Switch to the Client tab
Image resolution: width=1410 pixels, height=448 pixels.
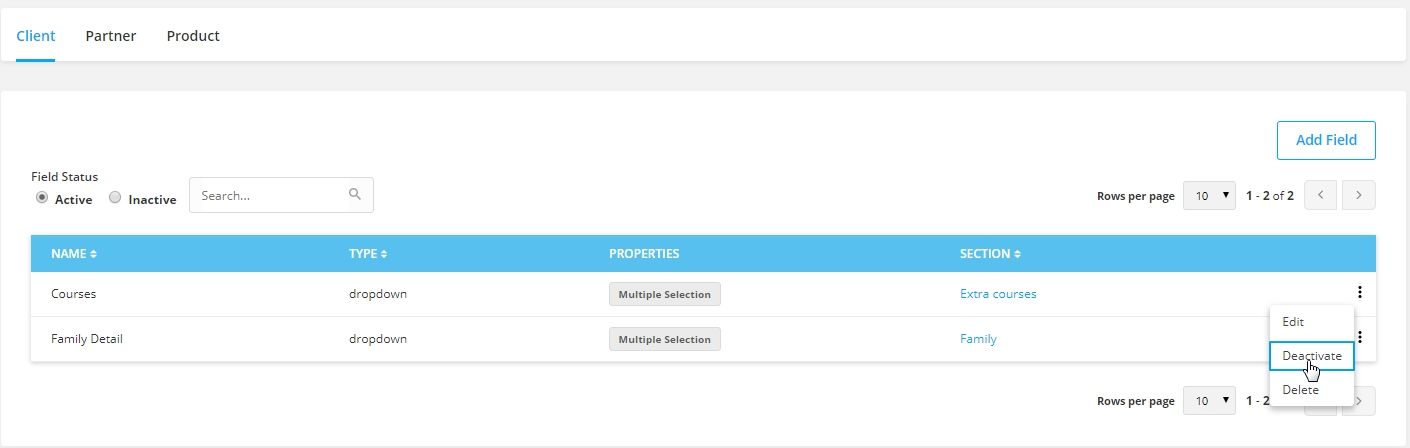(x=36, y=36)
